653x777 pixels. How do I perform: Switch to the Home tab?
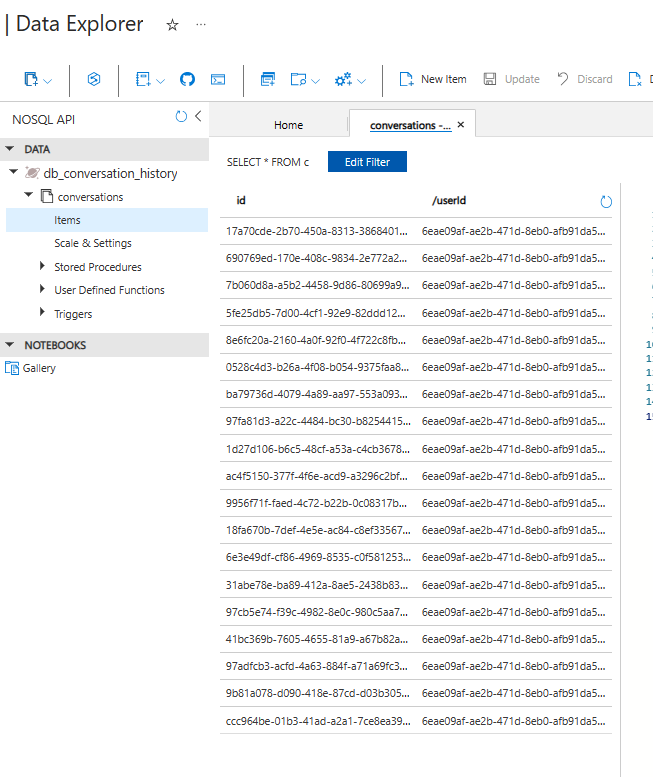tap(288, 125)
